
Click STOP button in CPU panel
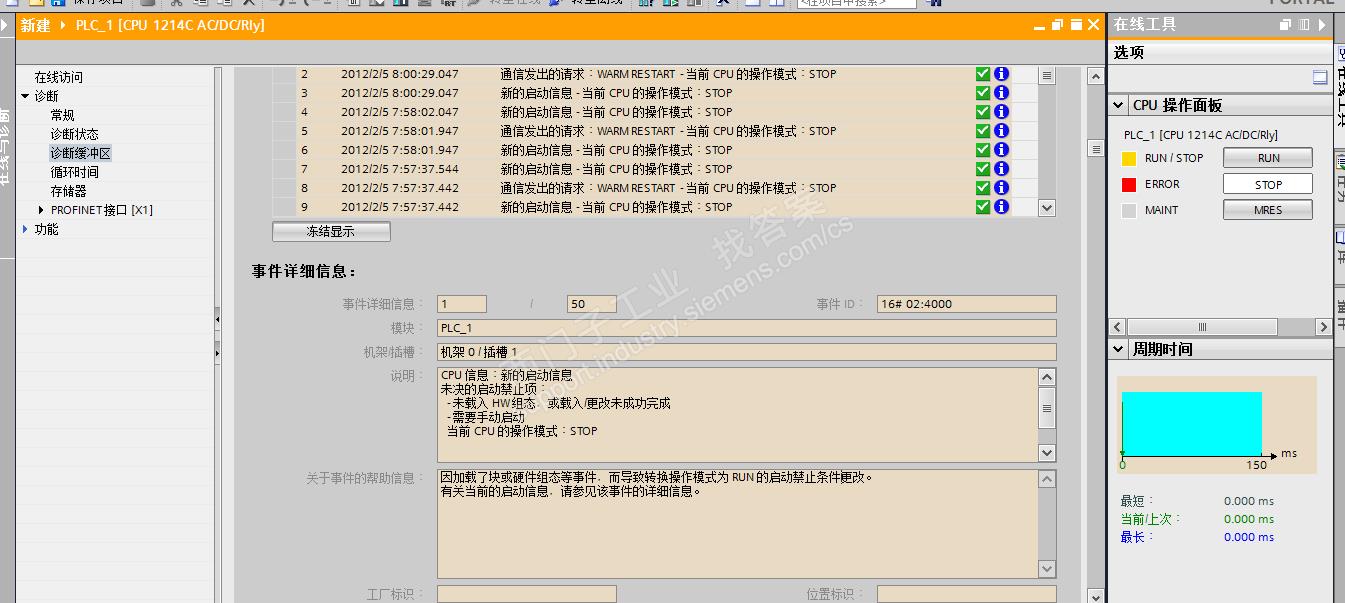pos(1268,184)
